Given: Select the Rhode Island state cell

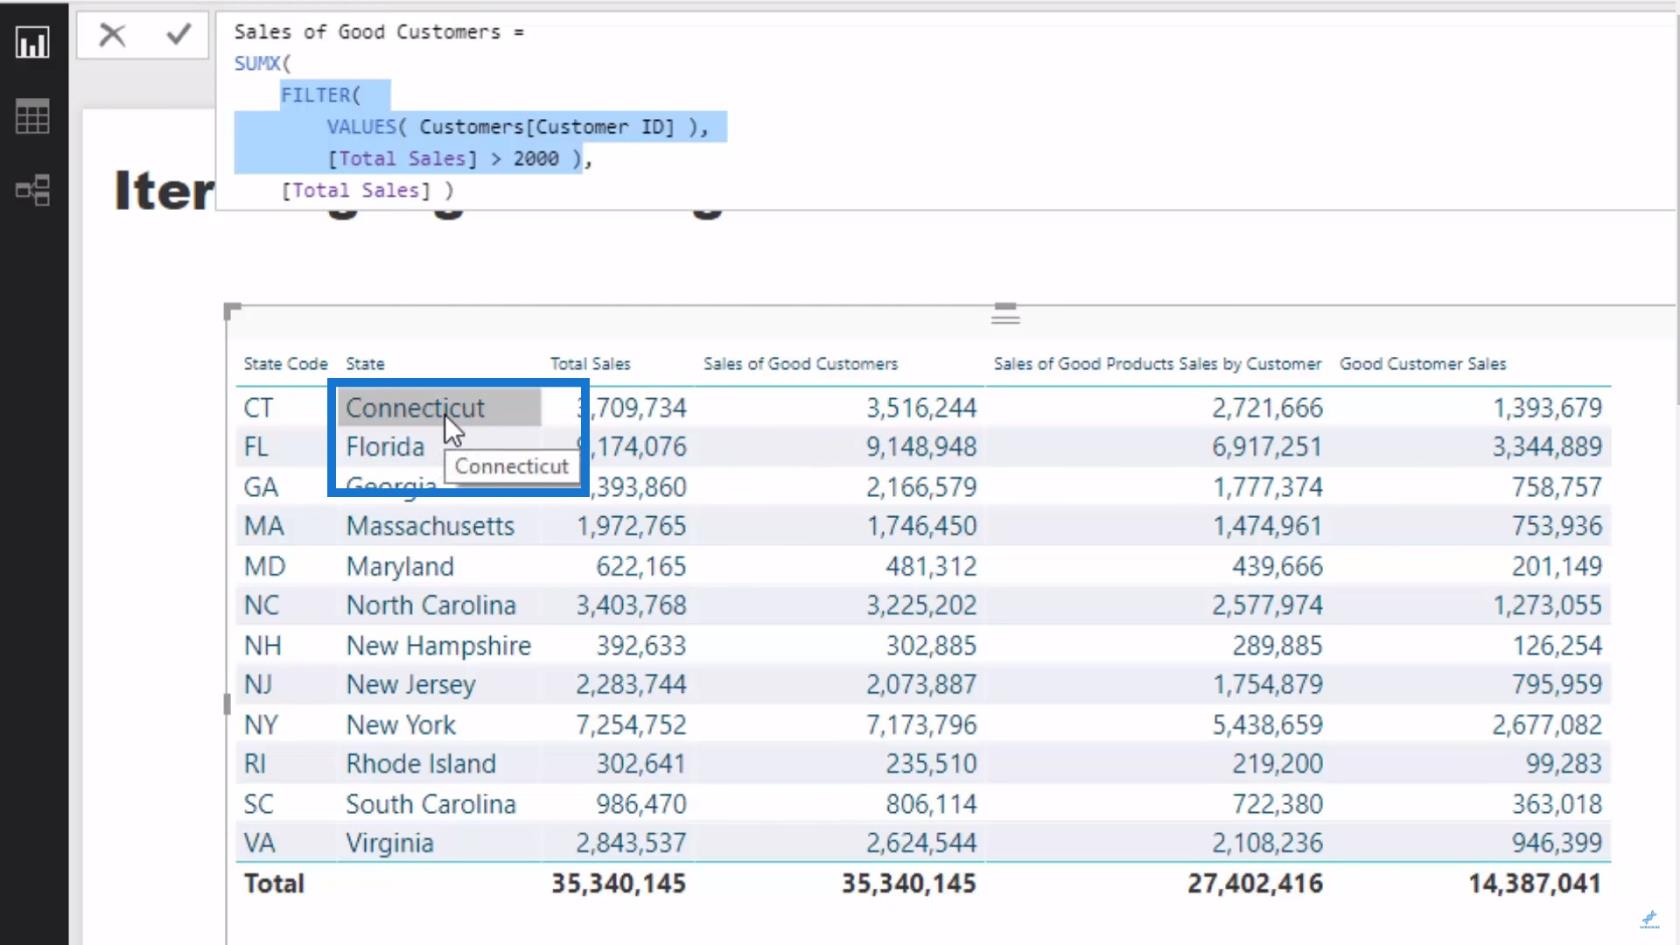Looking at the screenshot, I should click(x=420, y=764).
